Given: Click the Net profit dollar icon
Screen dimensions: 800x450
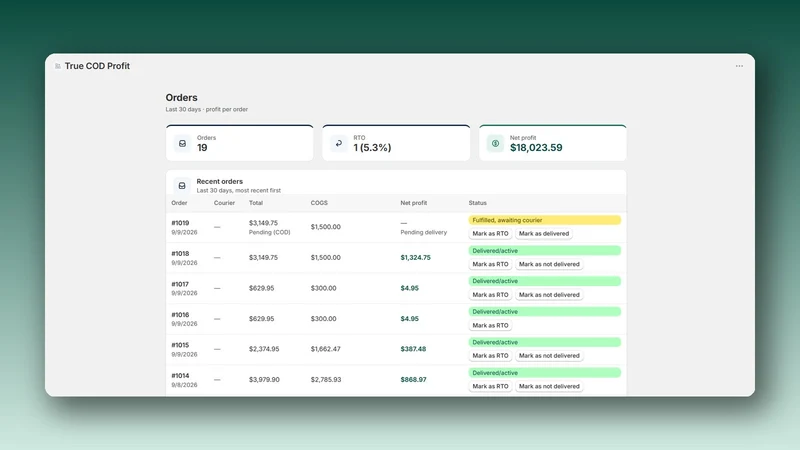Looking at the screenshot, I should coord(495,143).
